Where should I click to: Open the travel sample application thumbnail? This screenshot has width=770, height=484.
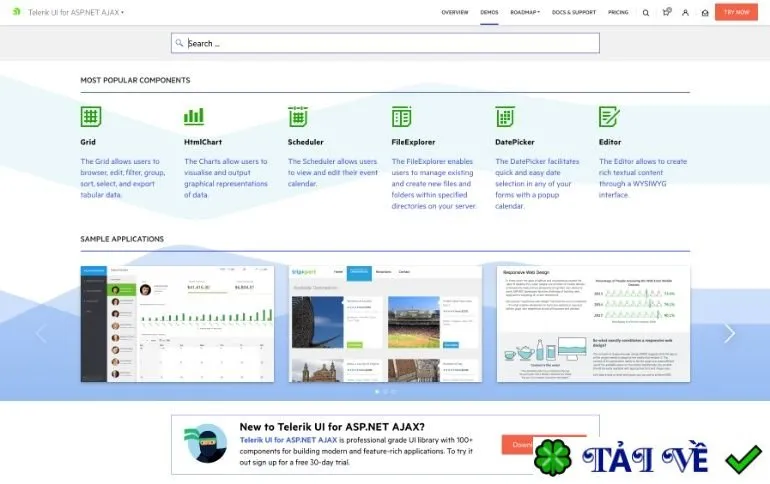pyautogui.click(x=385, y=324)
